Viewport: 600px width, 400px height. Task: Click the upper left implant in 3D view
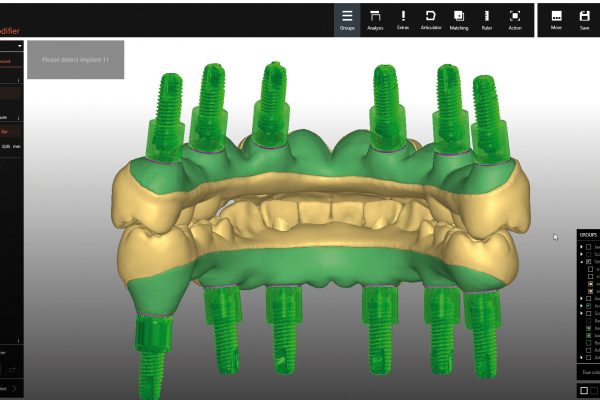165,115
